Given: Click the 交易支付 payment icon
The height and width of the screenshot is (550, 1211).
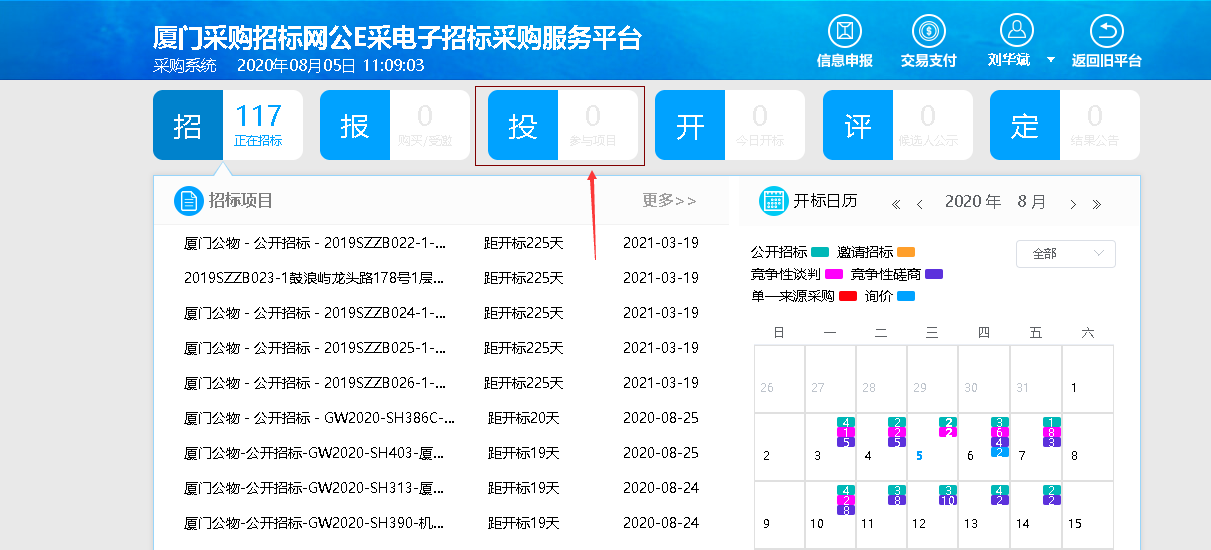Looking at the screenshot, I should point(928,30).
